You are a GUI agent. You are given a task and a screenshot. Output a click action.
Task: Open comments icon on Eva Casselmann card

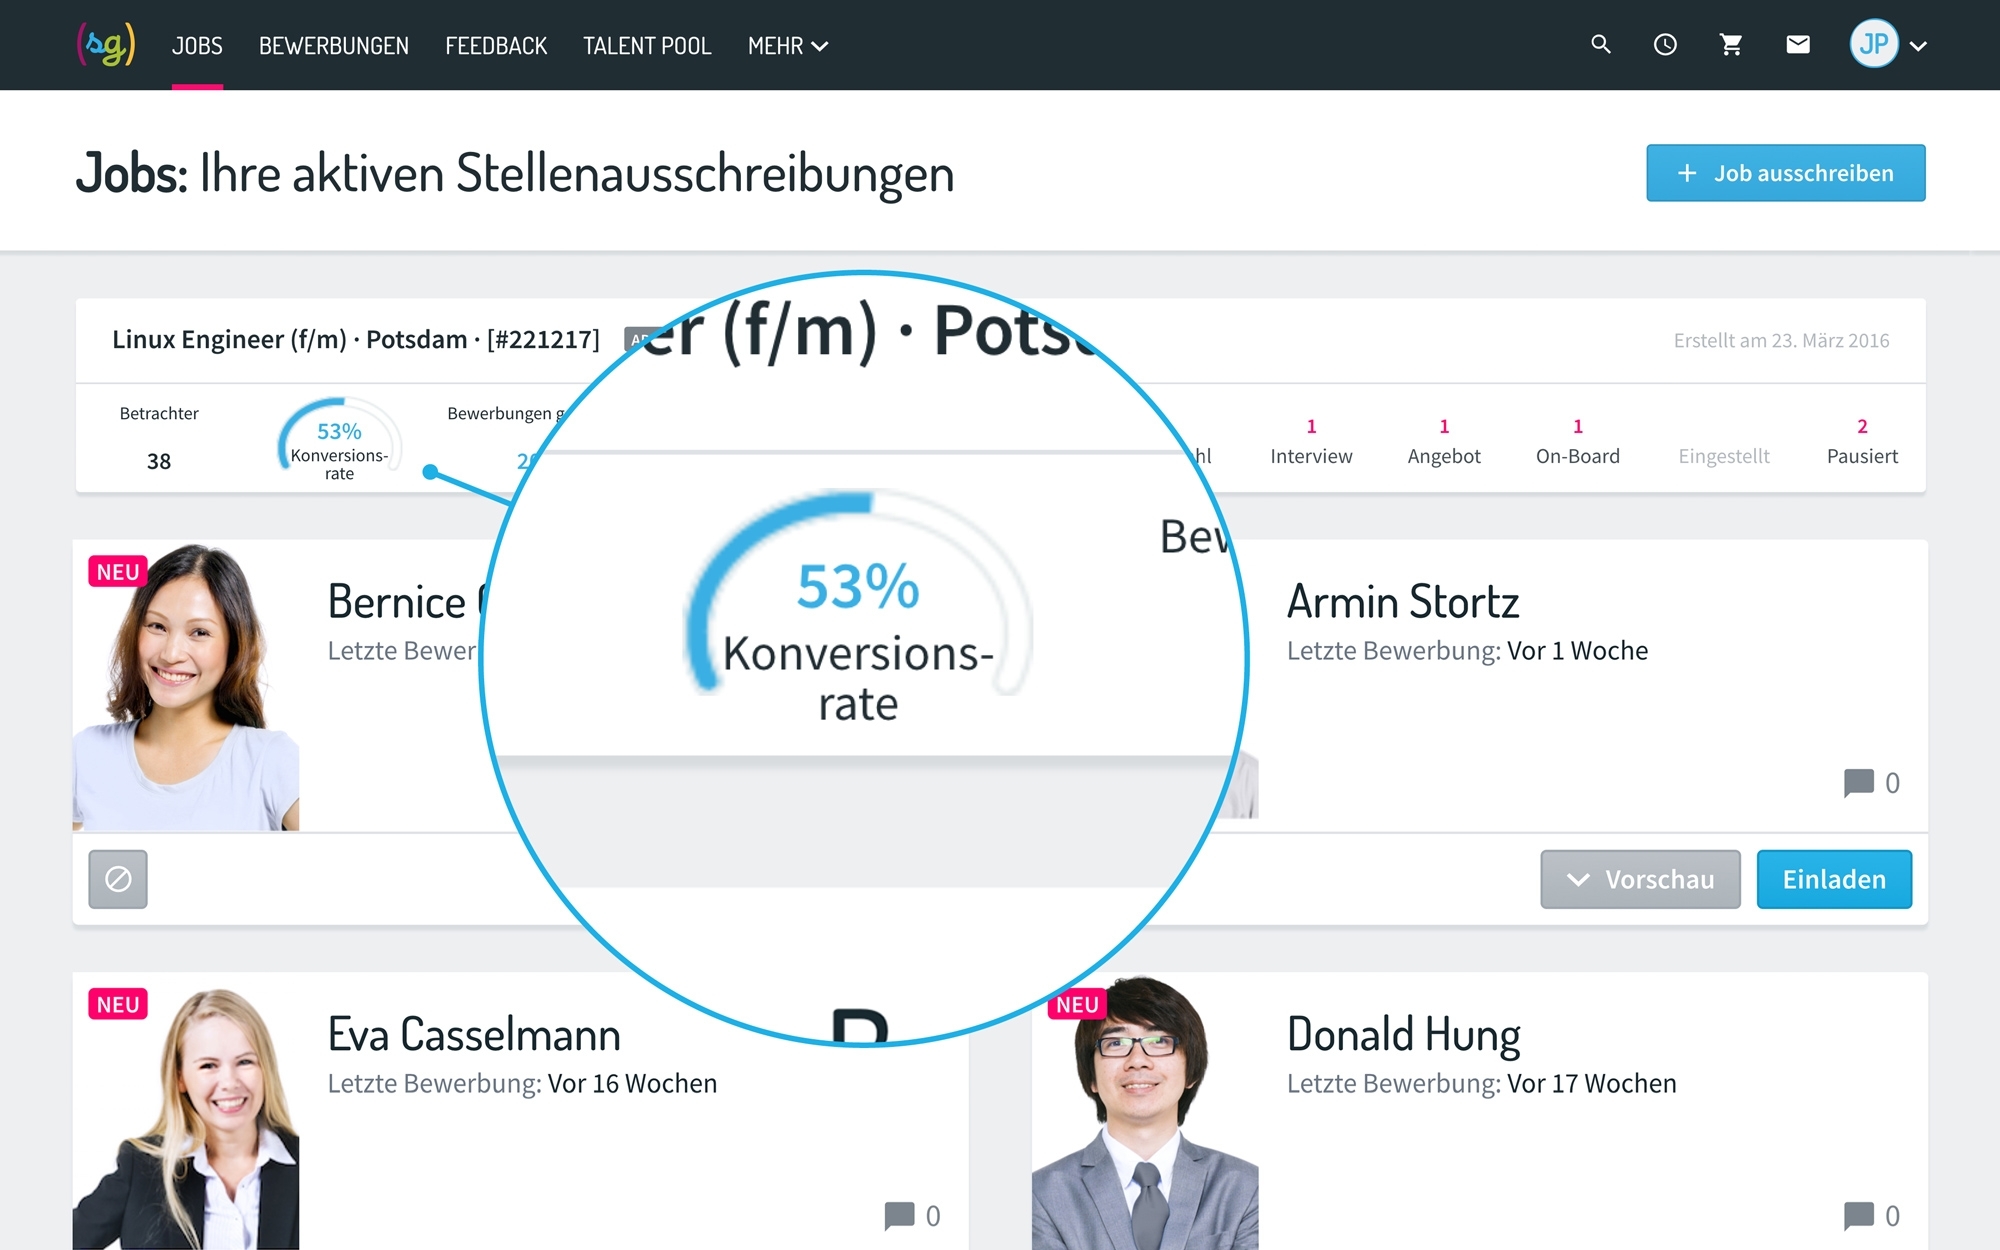900,1215
